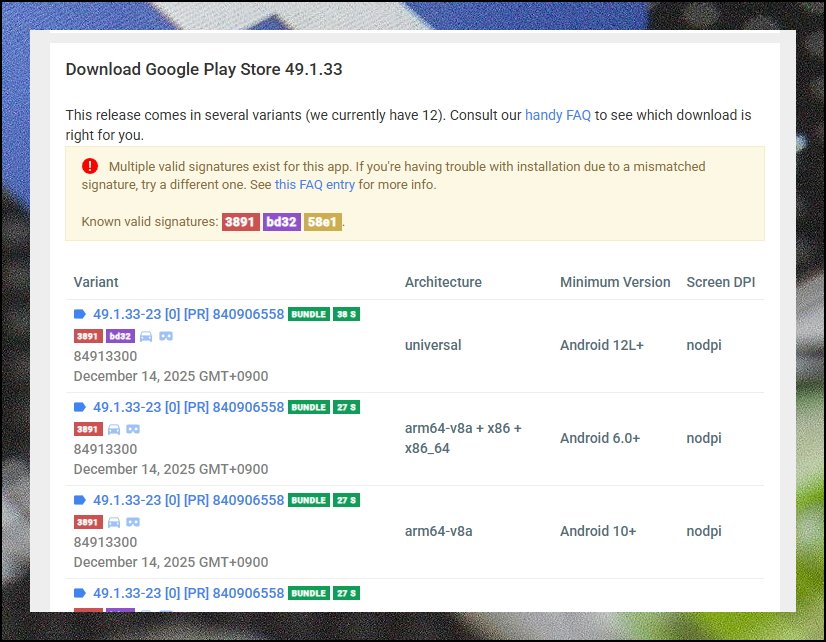Click the 27 S badge in the Android 10+ row

(346, 500)
